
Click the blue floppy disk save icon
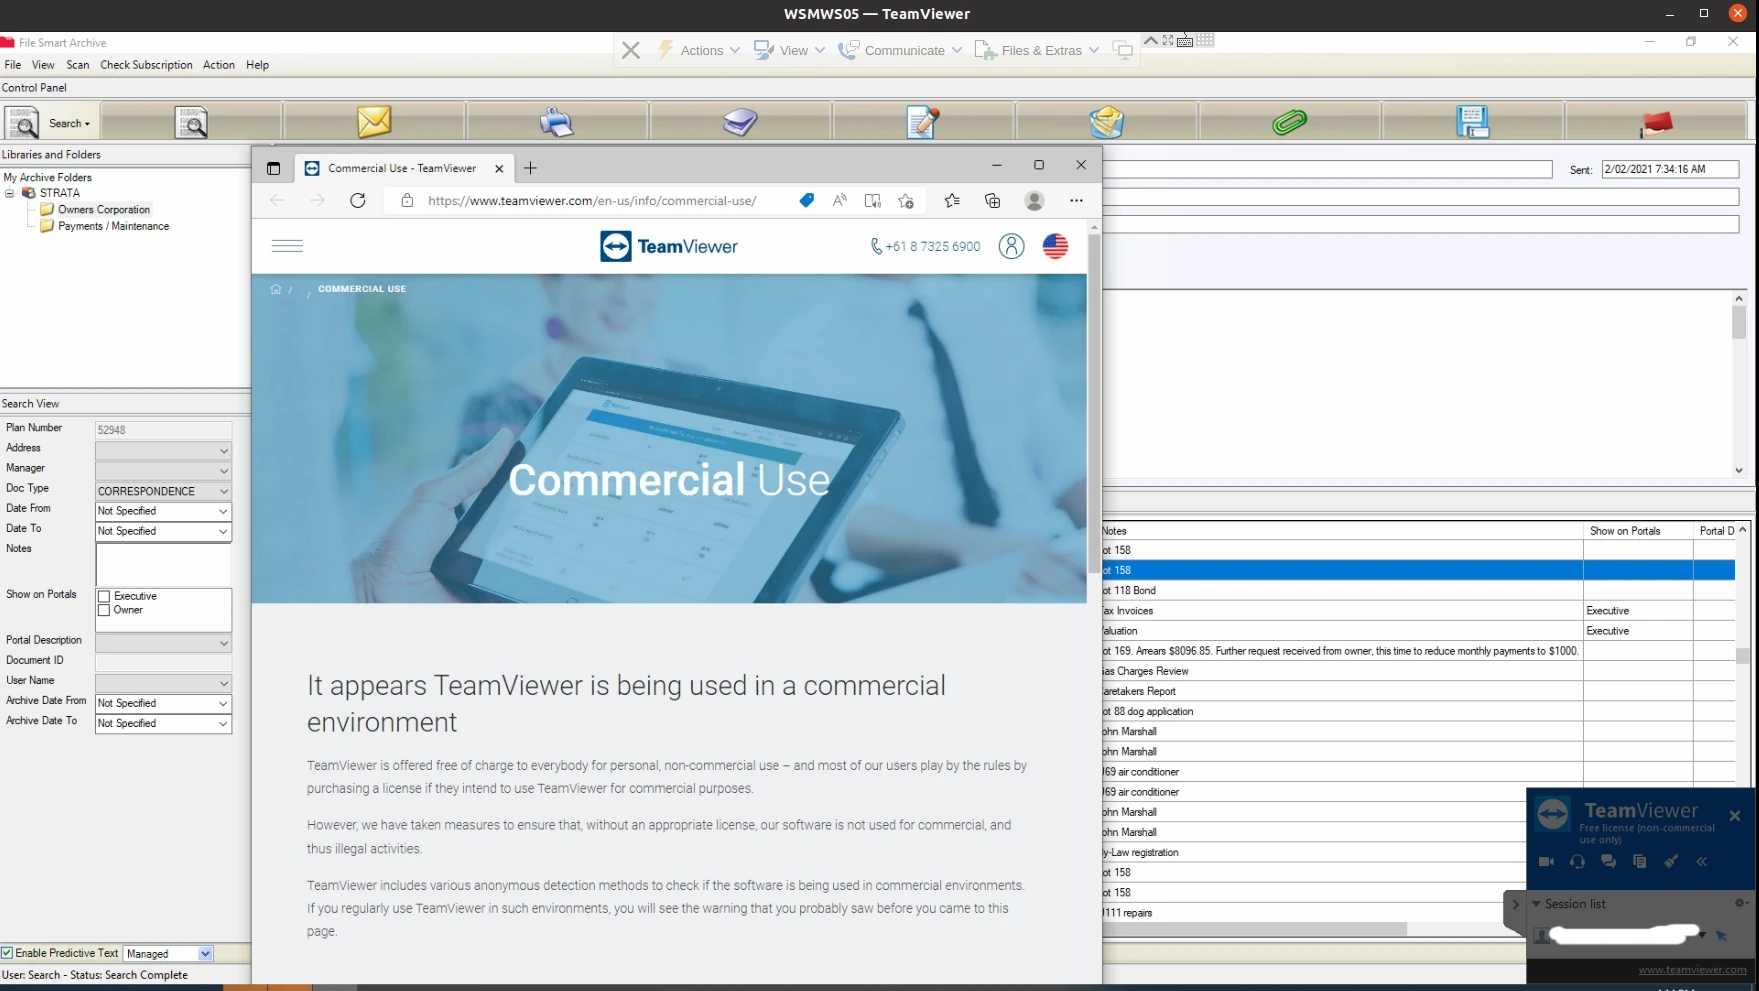click(x=1472, y=122)
